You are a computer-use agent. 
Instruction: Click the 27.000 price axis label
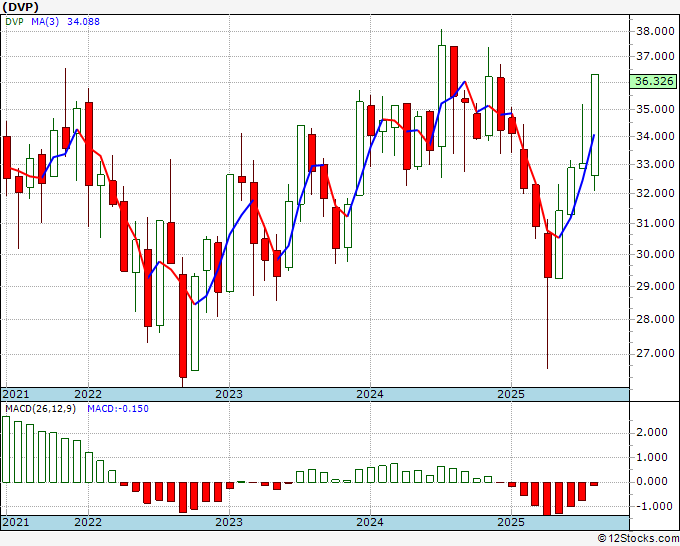coord(655,353)
